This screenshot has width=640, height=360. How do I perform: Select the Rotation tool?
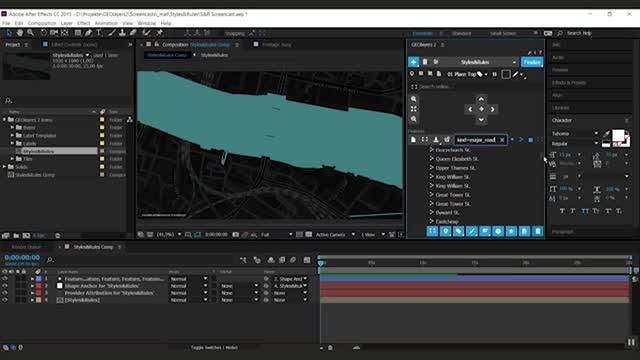[x=43, y=33]
